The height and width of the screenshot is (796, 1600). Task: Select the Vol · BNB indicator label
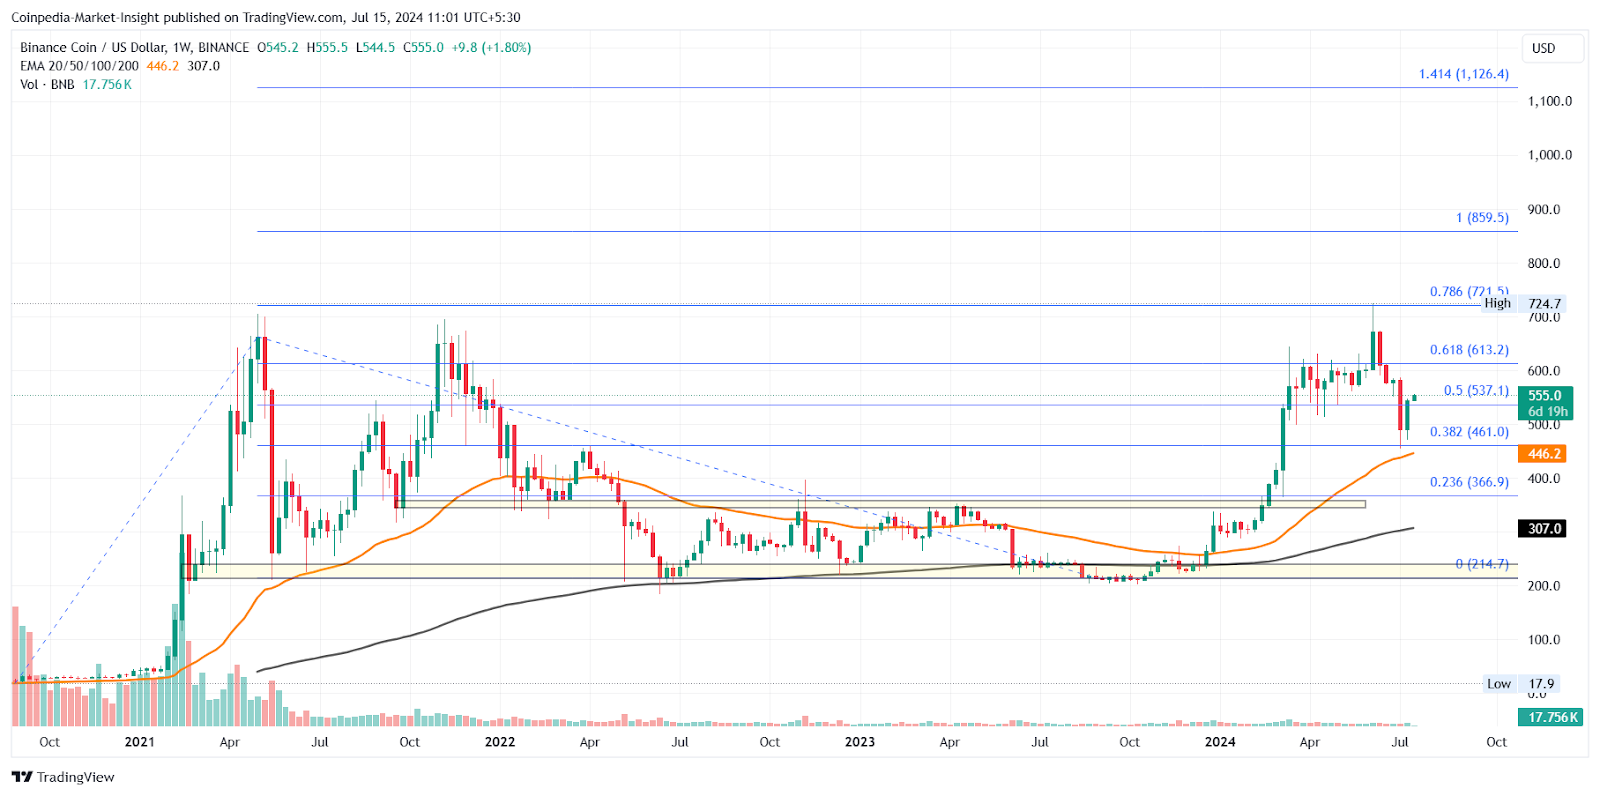click(48, 85)
